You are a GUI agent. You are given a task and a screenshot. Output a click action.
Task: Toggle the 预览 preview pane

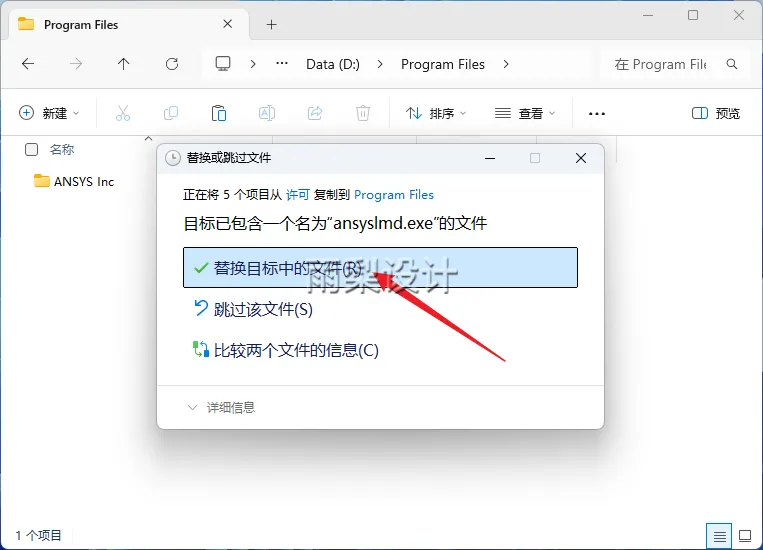coord(715,113)
